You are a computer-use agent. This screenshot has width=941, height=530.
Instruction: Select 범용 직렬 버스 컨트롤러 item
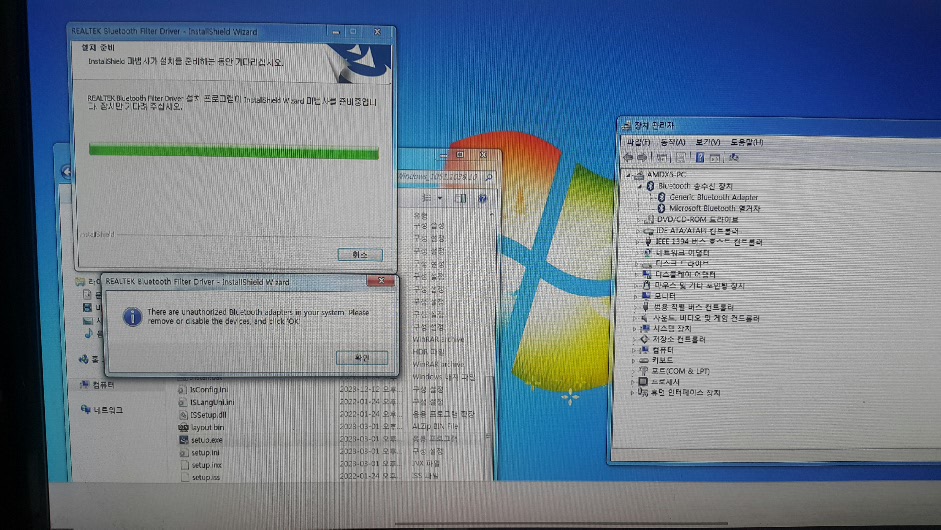pos(693,307)
